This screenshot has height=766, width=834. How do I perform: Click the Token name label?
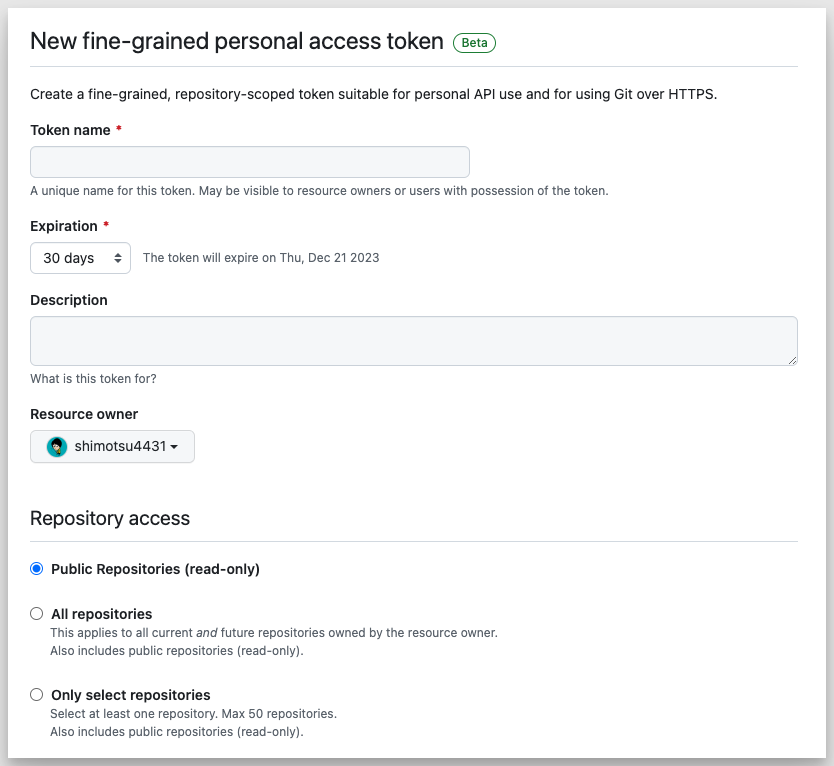pyautogui.click(x=70, y=129)
